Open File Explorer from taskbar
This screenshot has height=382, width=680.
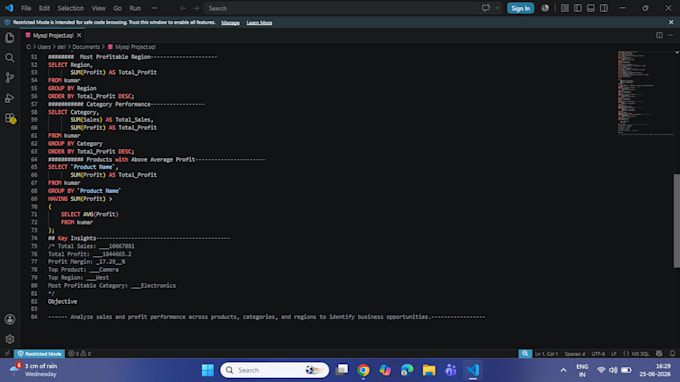(429, 370)
